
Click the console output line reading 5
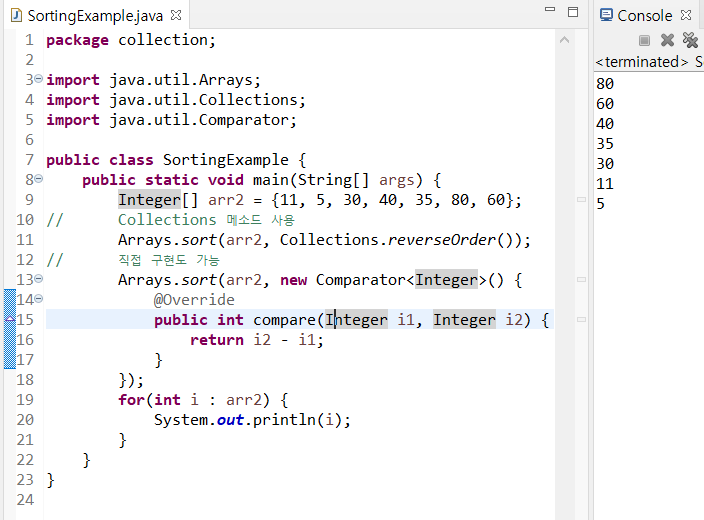601,204
